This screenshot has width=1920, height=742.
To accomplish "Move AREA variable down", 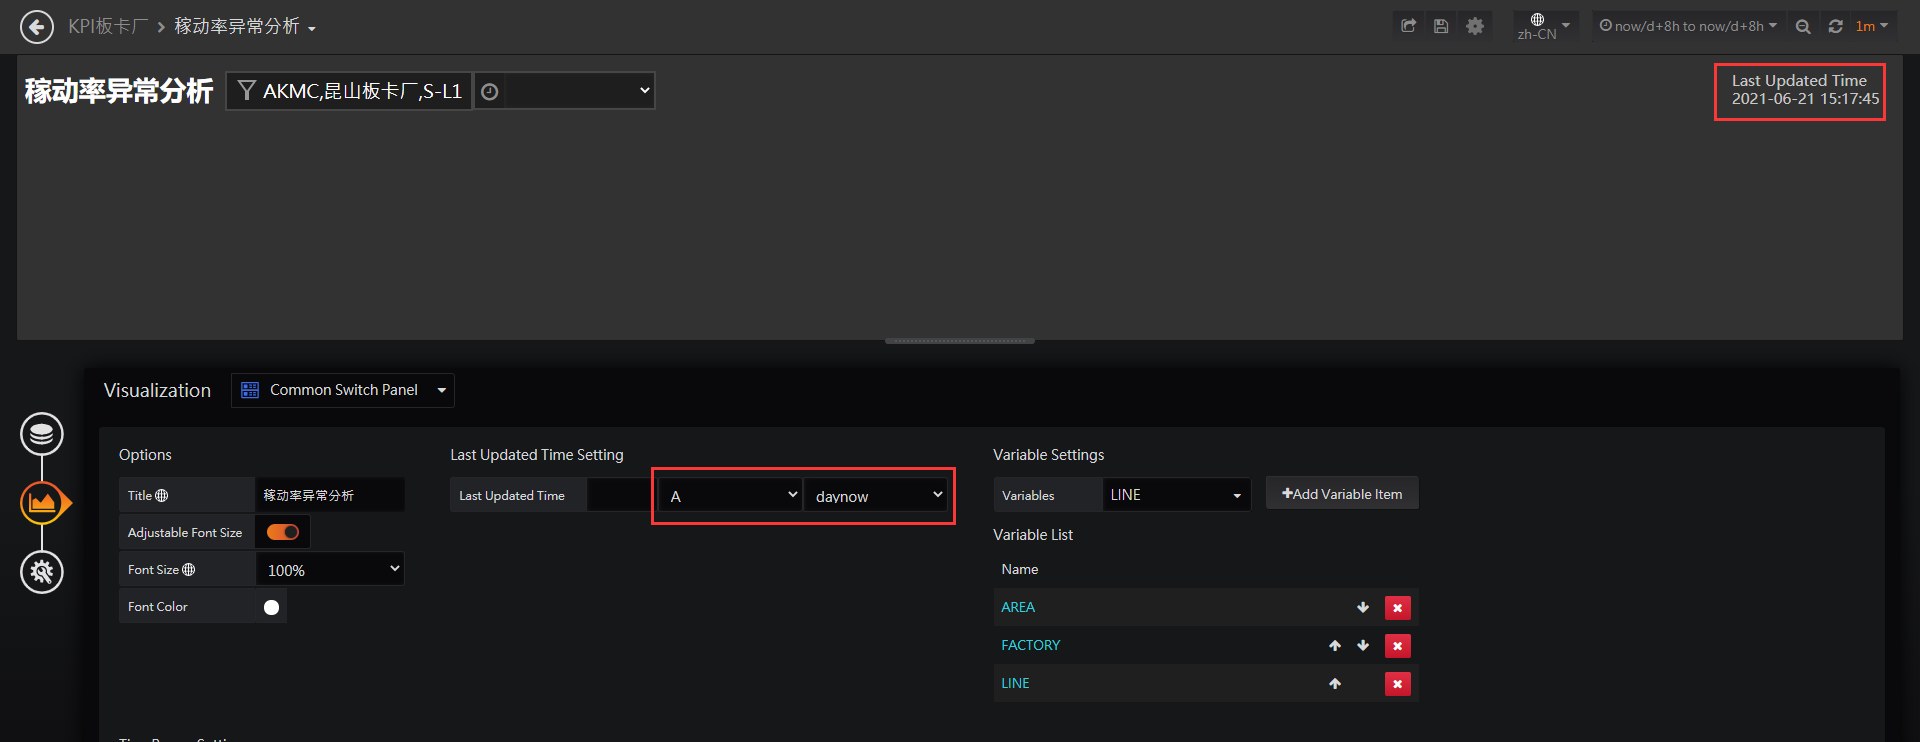I will pyautogui.click(x=1363, y=607).
